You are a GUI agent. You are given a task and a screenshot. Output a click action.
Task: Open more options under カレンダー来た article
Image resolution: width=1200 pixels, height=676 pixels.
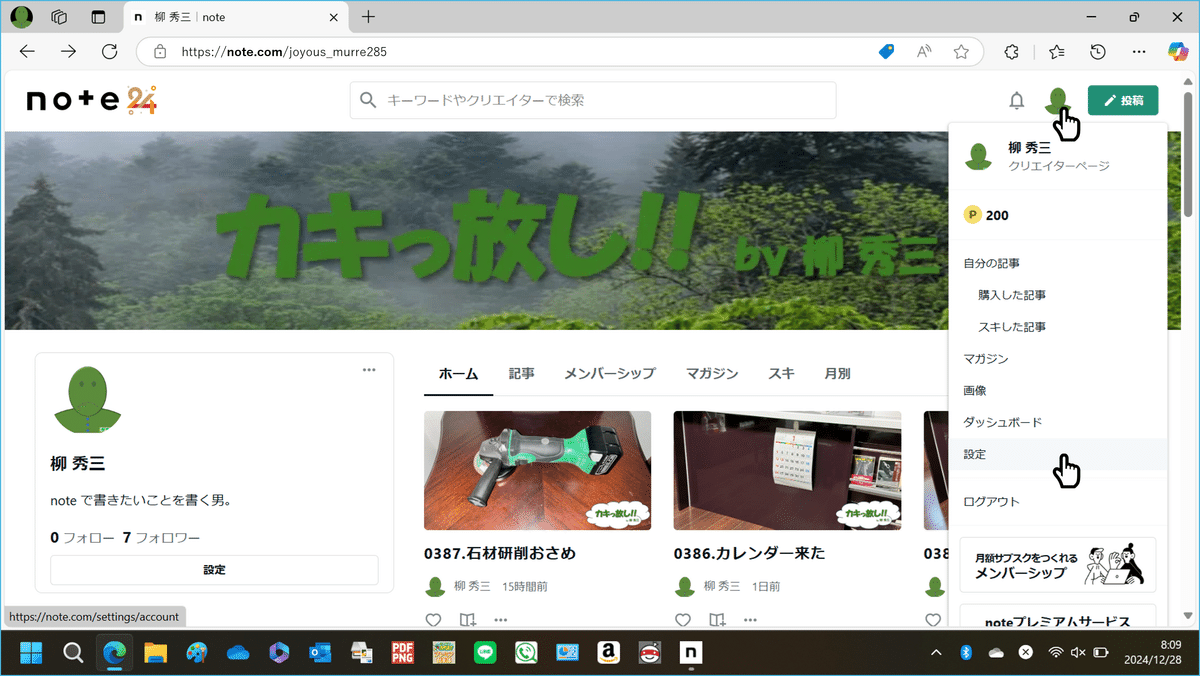pyautogui.click(x=750, y=620)
